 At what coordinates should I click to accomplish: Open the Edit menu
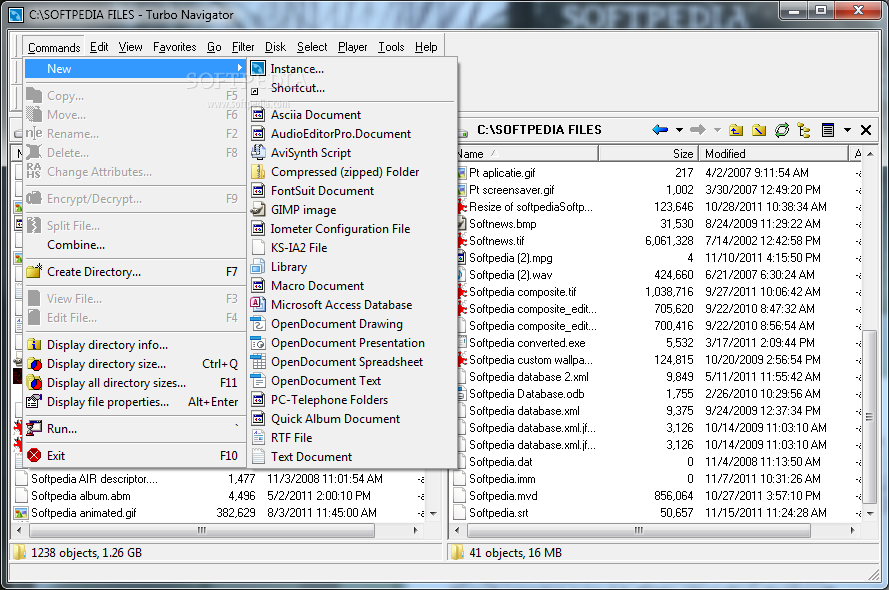click(99, 47)
